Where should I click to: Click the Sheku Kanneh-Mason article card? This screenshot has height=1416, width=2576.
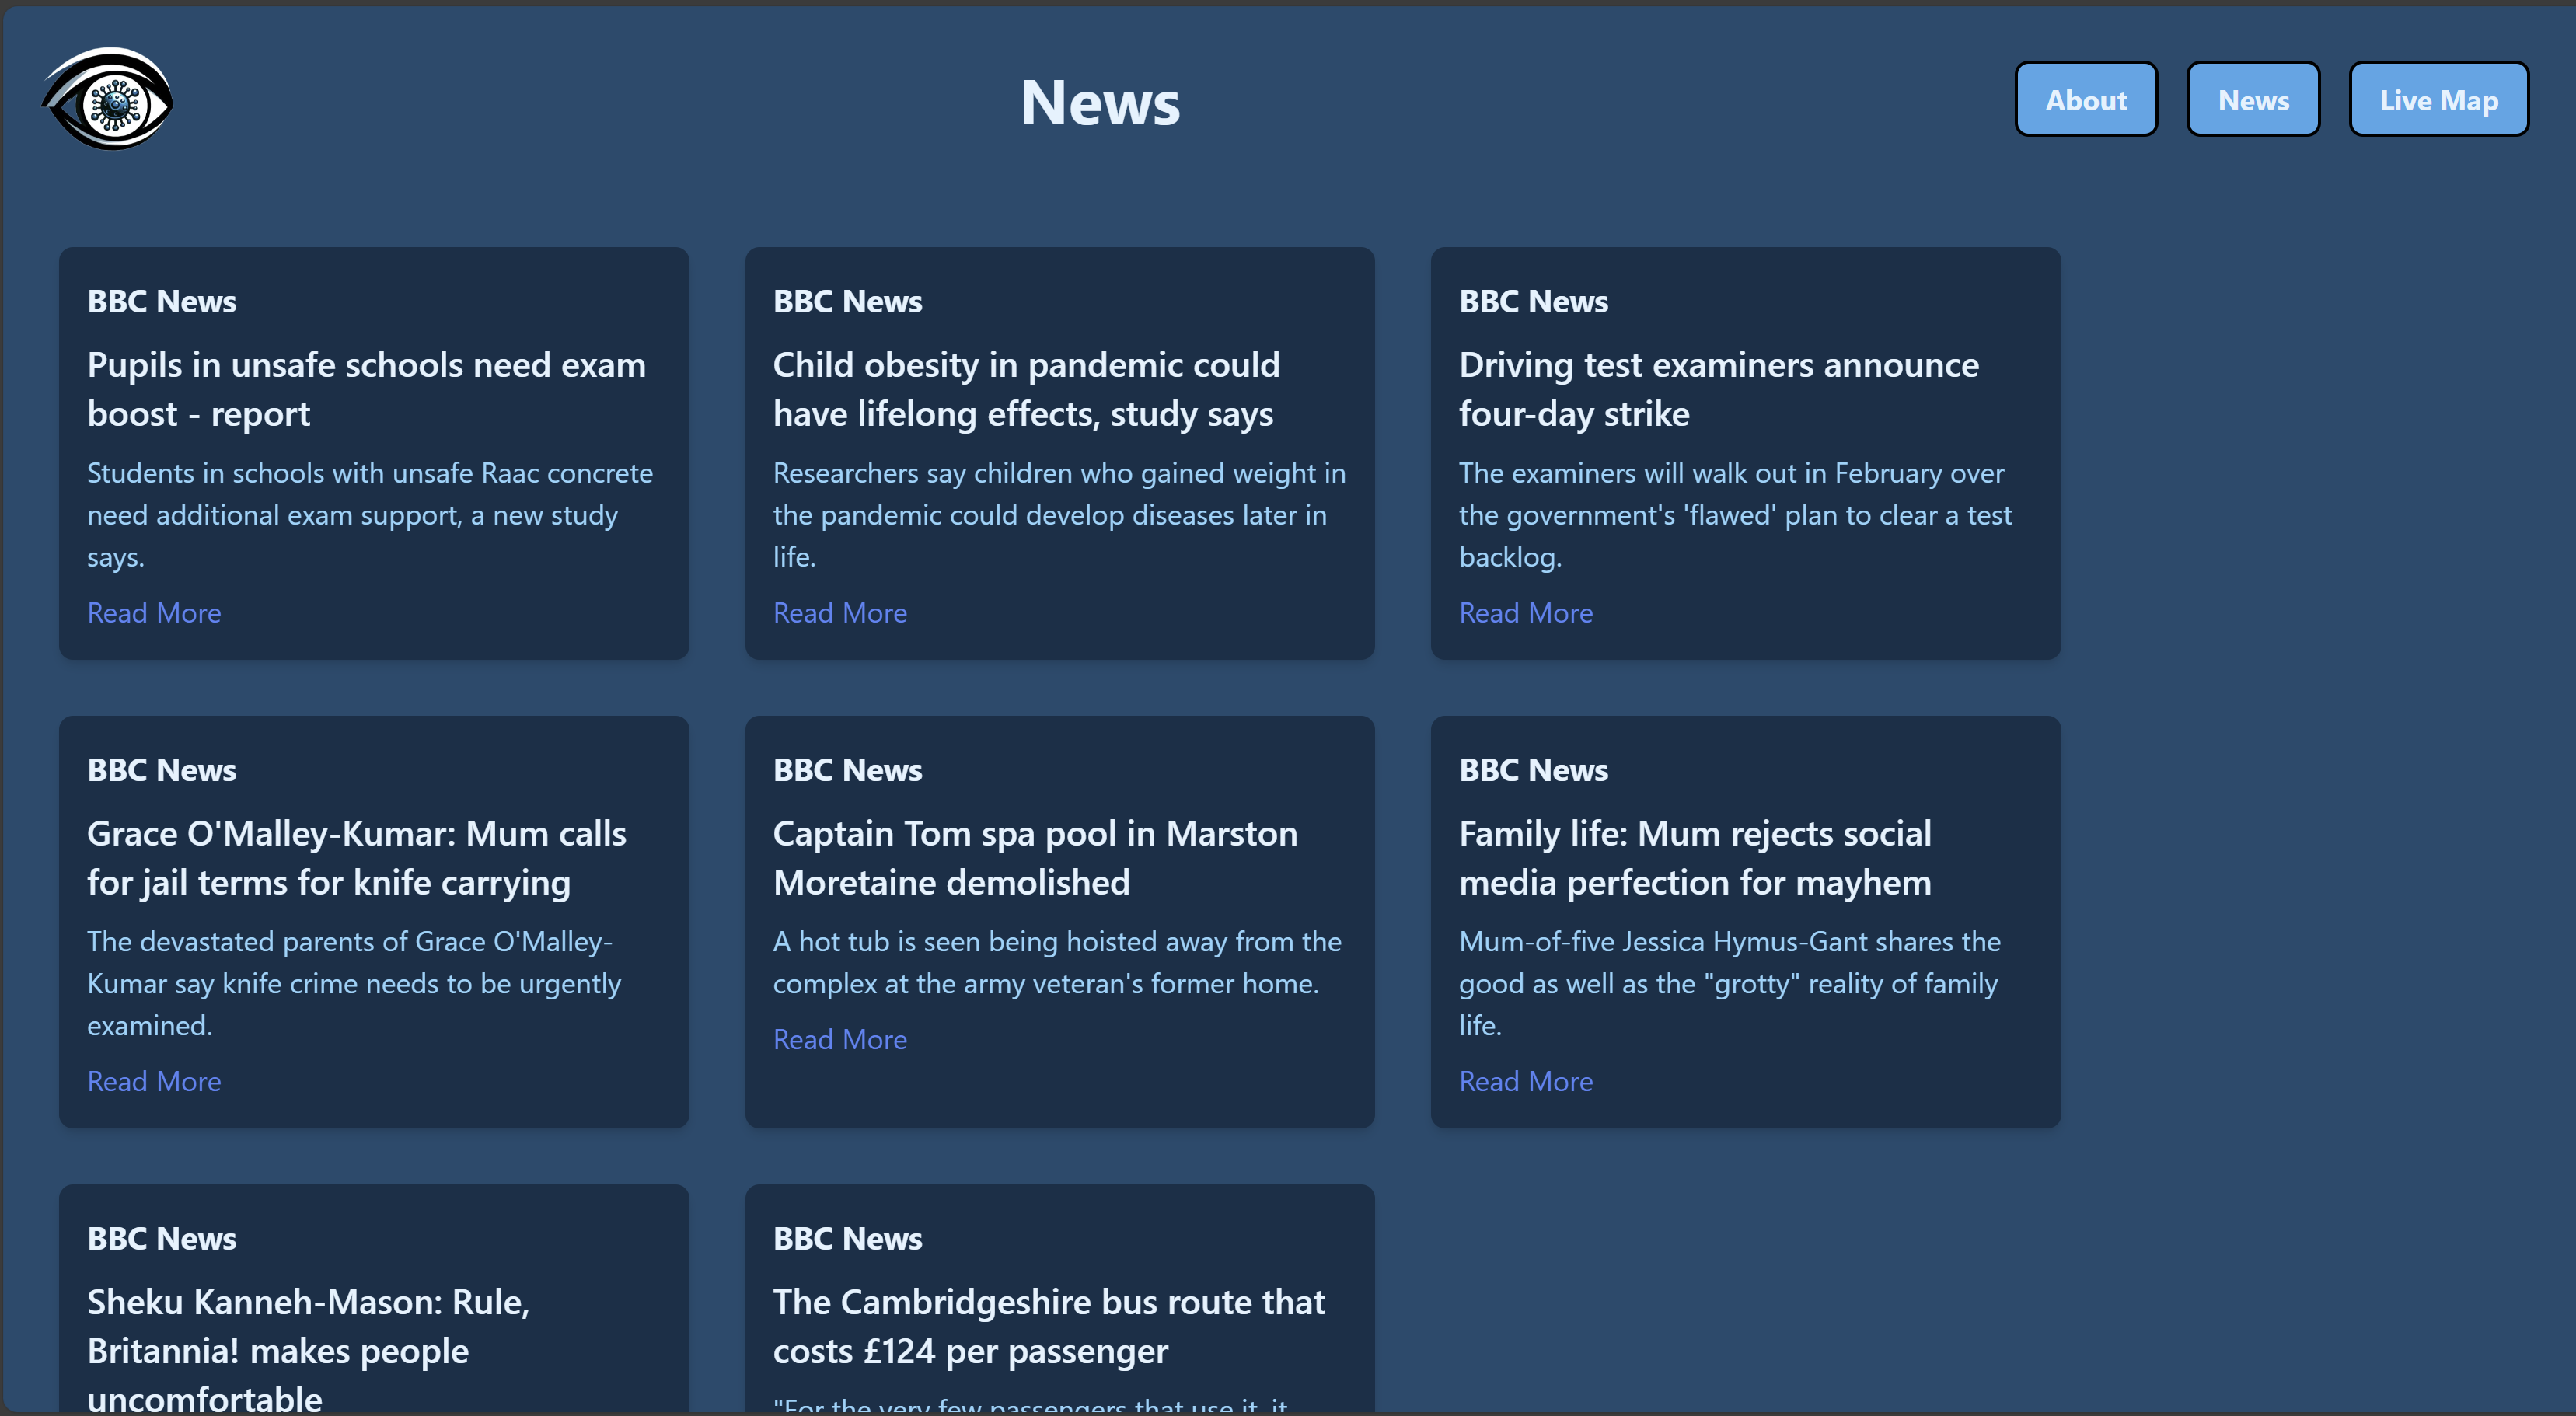(x=373, y=1320)
